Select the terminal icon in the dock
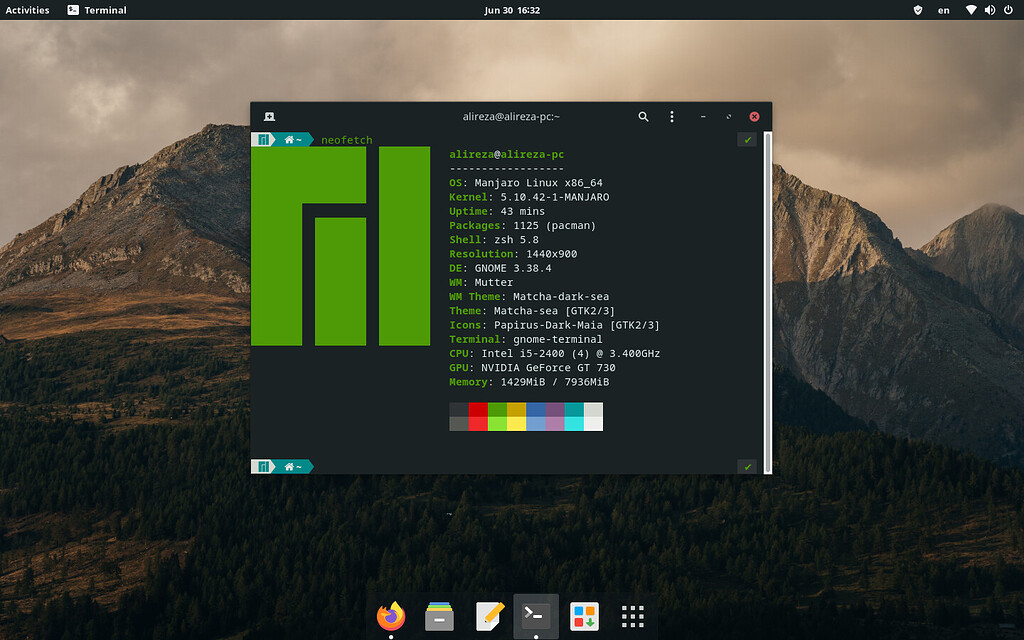 click(535, 617)
